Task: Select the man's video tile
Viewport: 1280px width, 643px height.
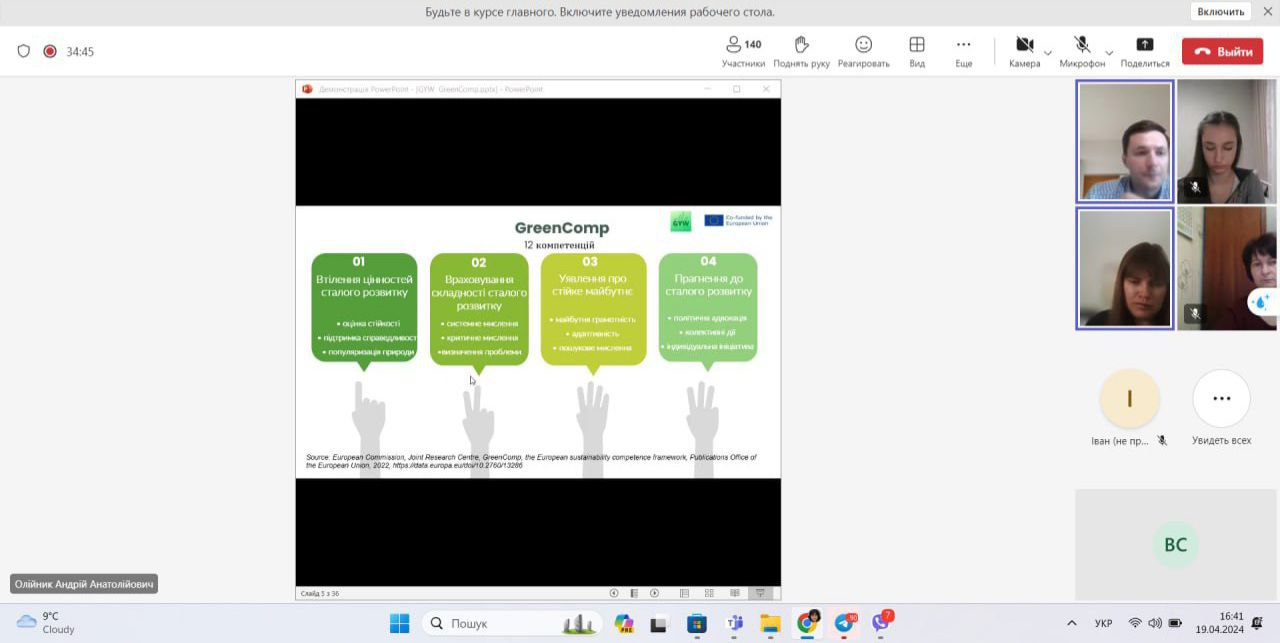Action: tap(1125, 141)
